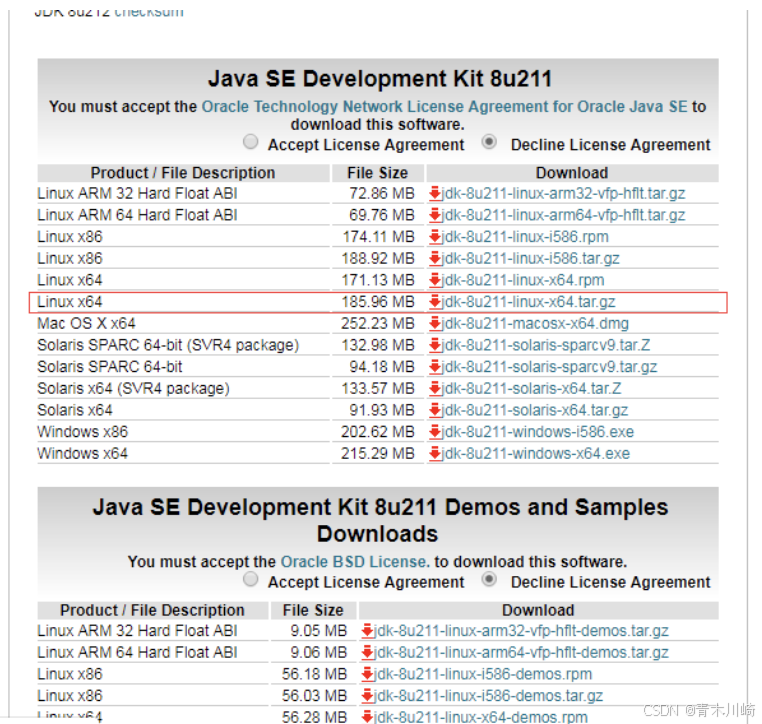Download jdk-8u211-linux-arm64-vfp-hflt-demos.tar.gz link
This screenshot has height=724, width=762.
click(x=521, y=652)
